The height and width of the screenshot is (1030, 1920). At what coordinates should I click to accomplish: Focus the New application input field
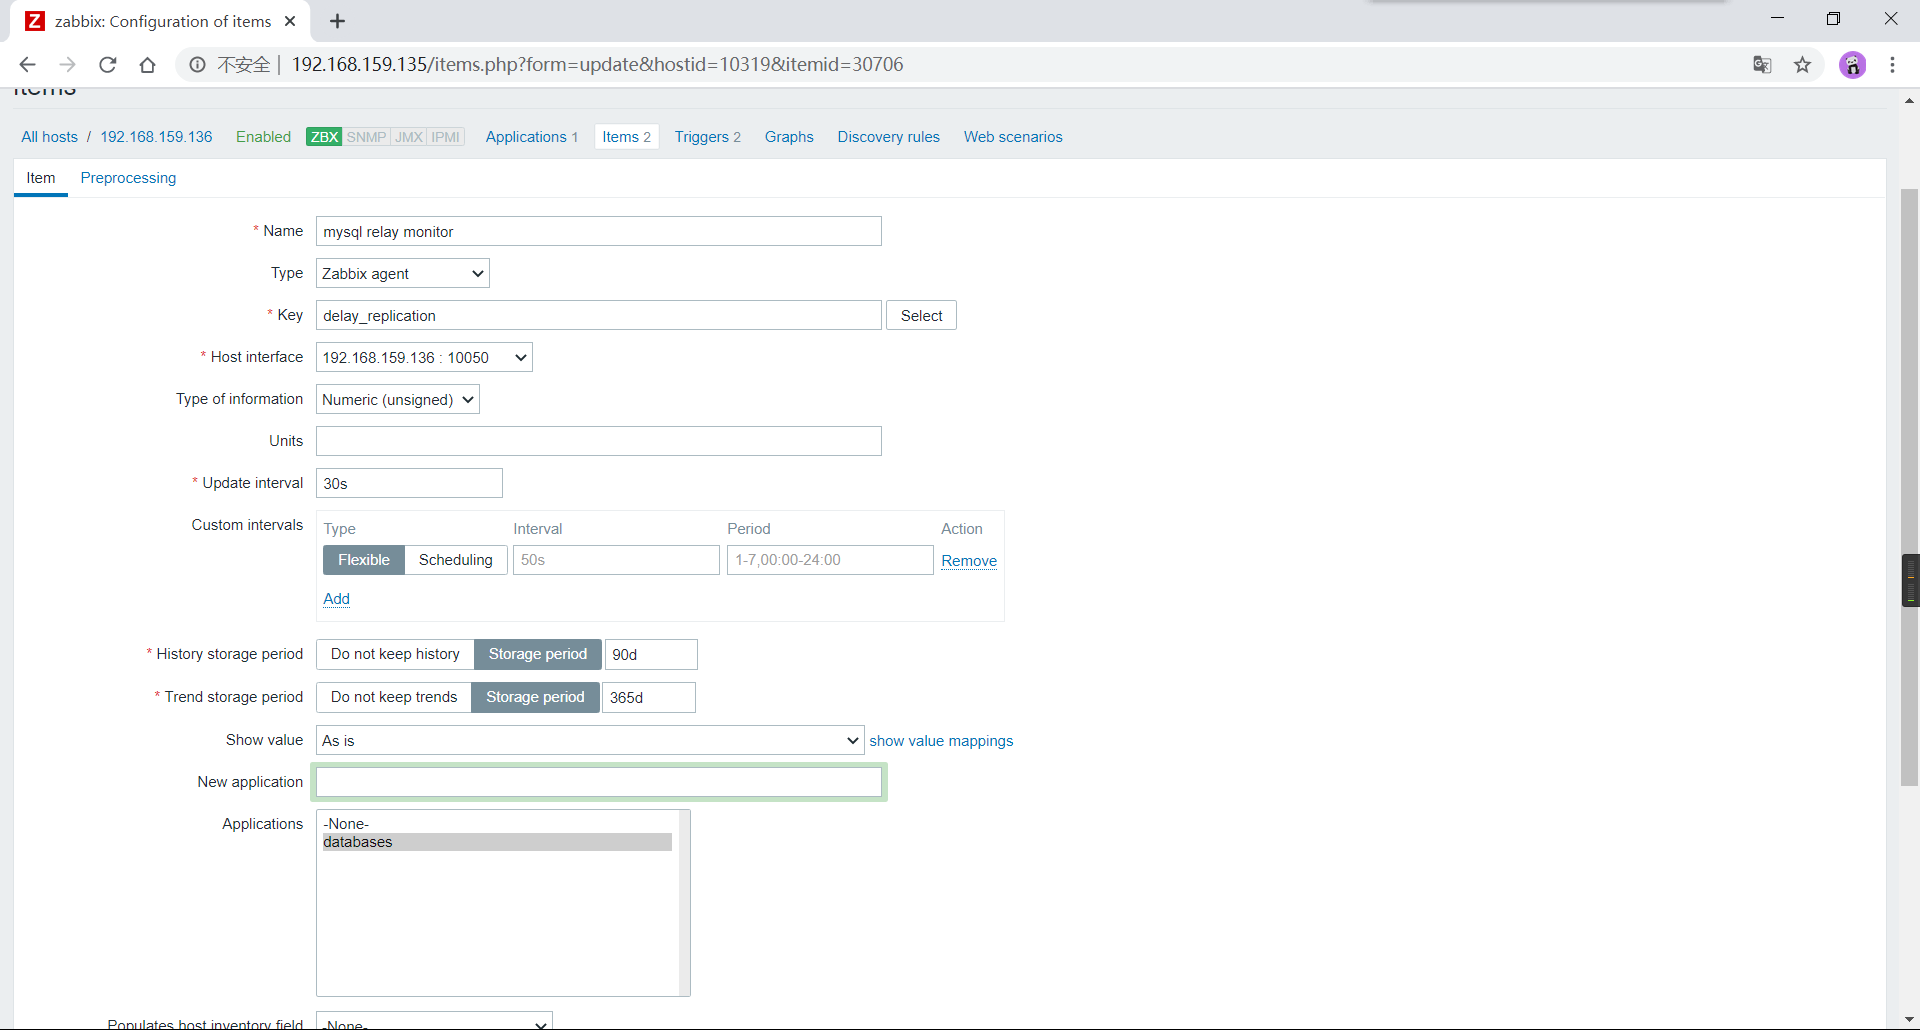599,782
